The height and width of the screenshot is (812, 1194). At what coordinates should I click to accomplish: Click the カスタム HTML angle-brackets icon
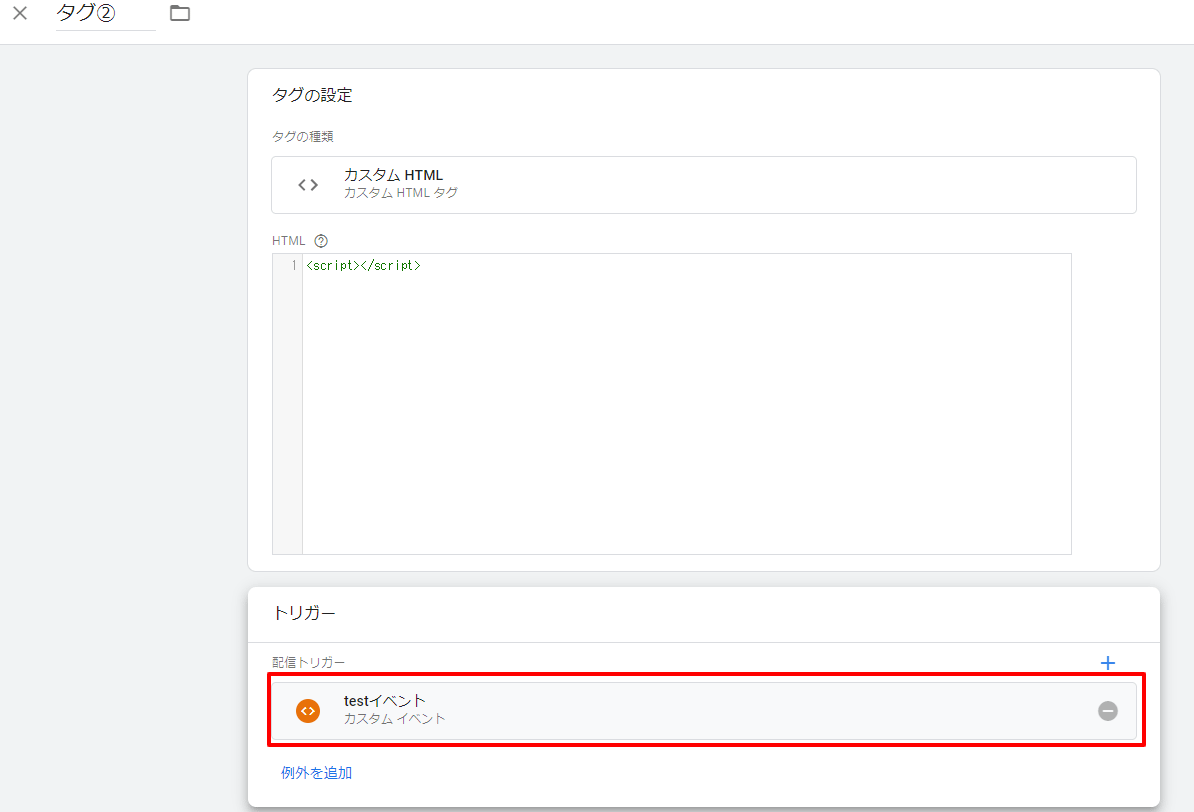pos(308,185)
